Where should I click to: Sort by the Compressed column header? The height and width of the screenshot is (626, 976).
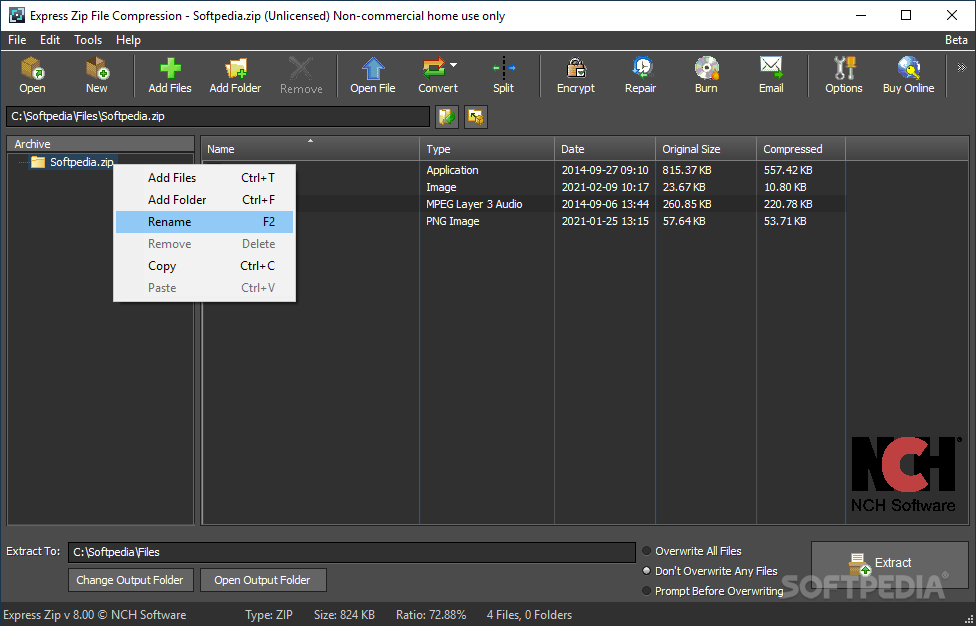(801, 149)
